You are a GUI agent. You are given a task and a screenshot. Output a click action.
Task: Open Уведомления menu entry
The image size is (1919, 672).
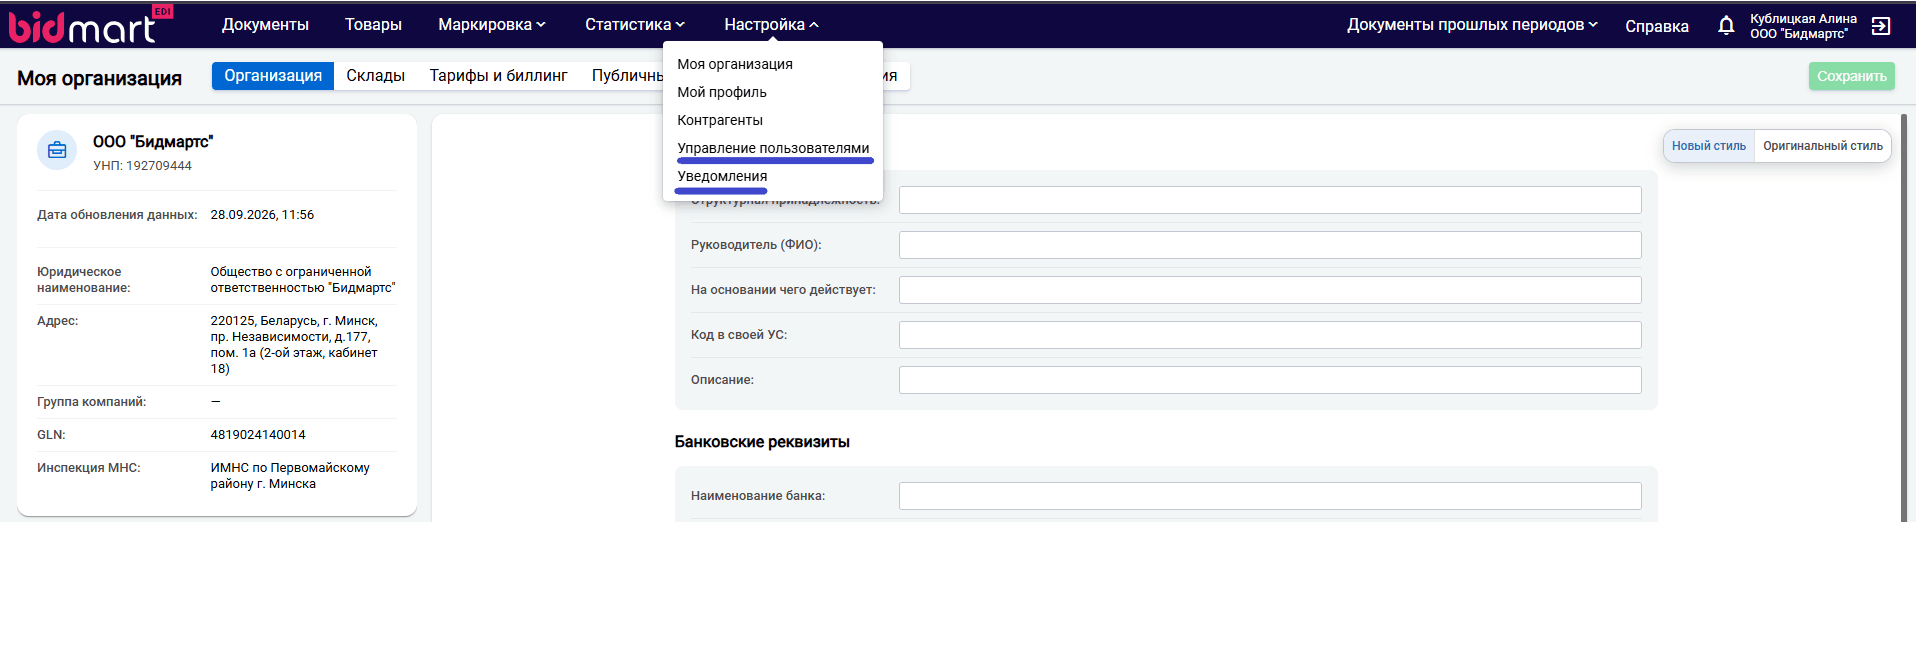coord(722,176)
